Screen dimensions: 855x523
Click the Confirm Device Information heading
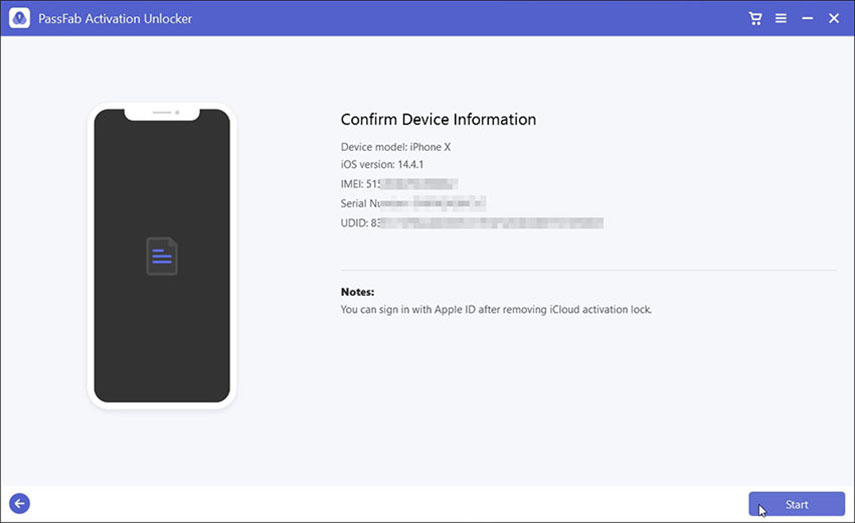pos(438,120)
